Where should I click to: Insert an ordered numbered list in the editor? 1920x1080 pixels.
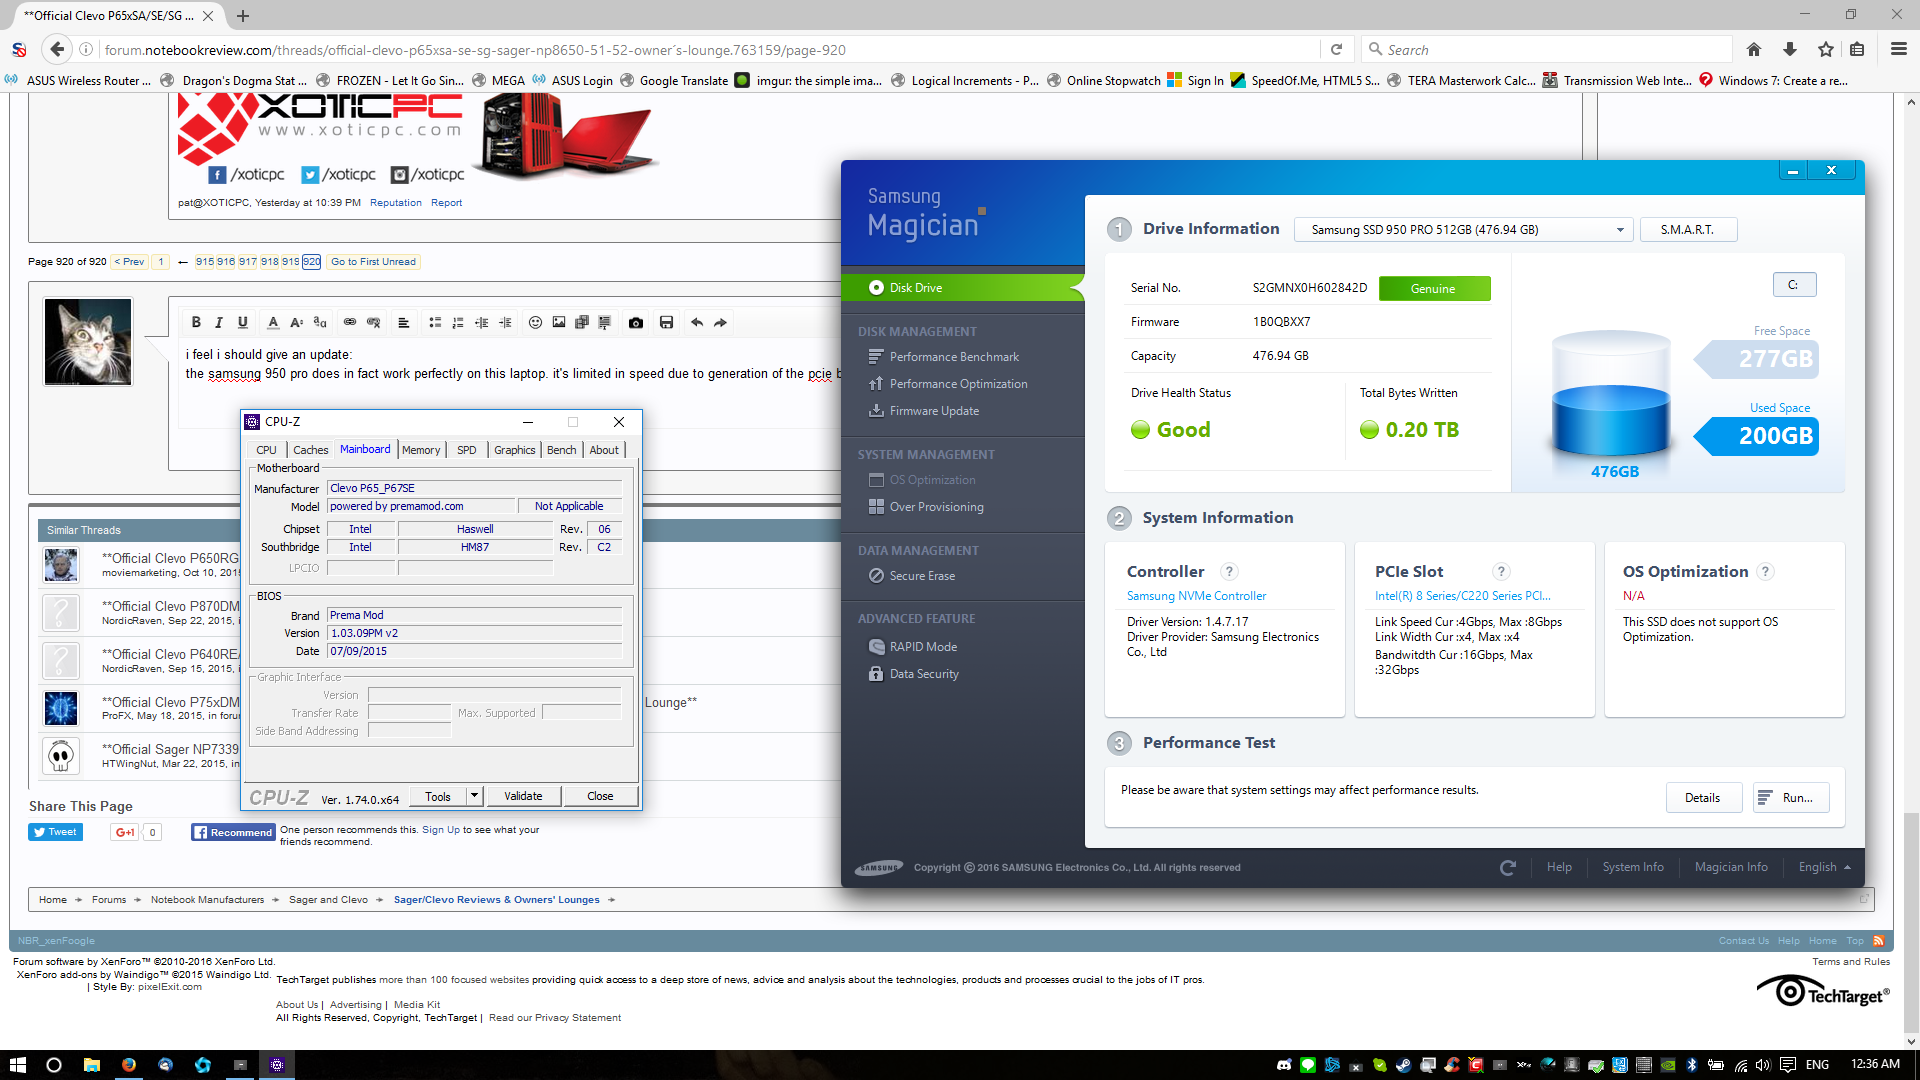[x=458, y=322]
